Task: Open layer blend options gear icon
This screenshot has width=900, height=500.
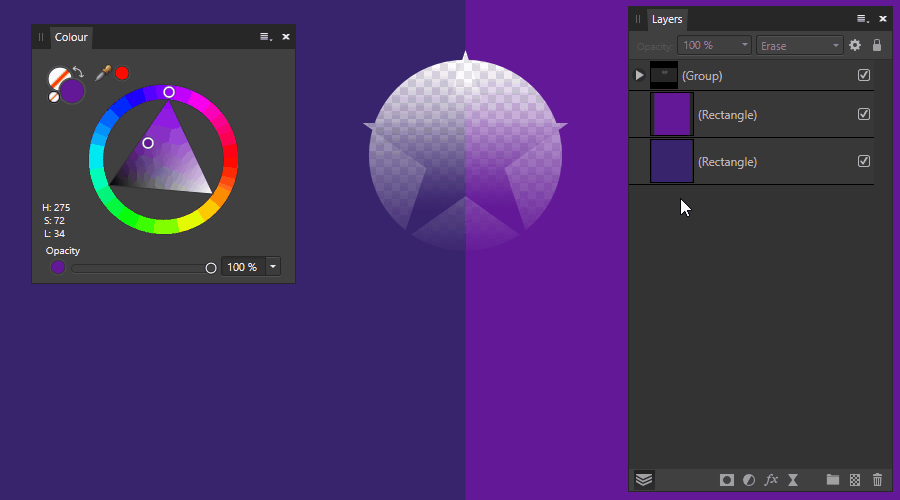Action: (x=855, y=45)
